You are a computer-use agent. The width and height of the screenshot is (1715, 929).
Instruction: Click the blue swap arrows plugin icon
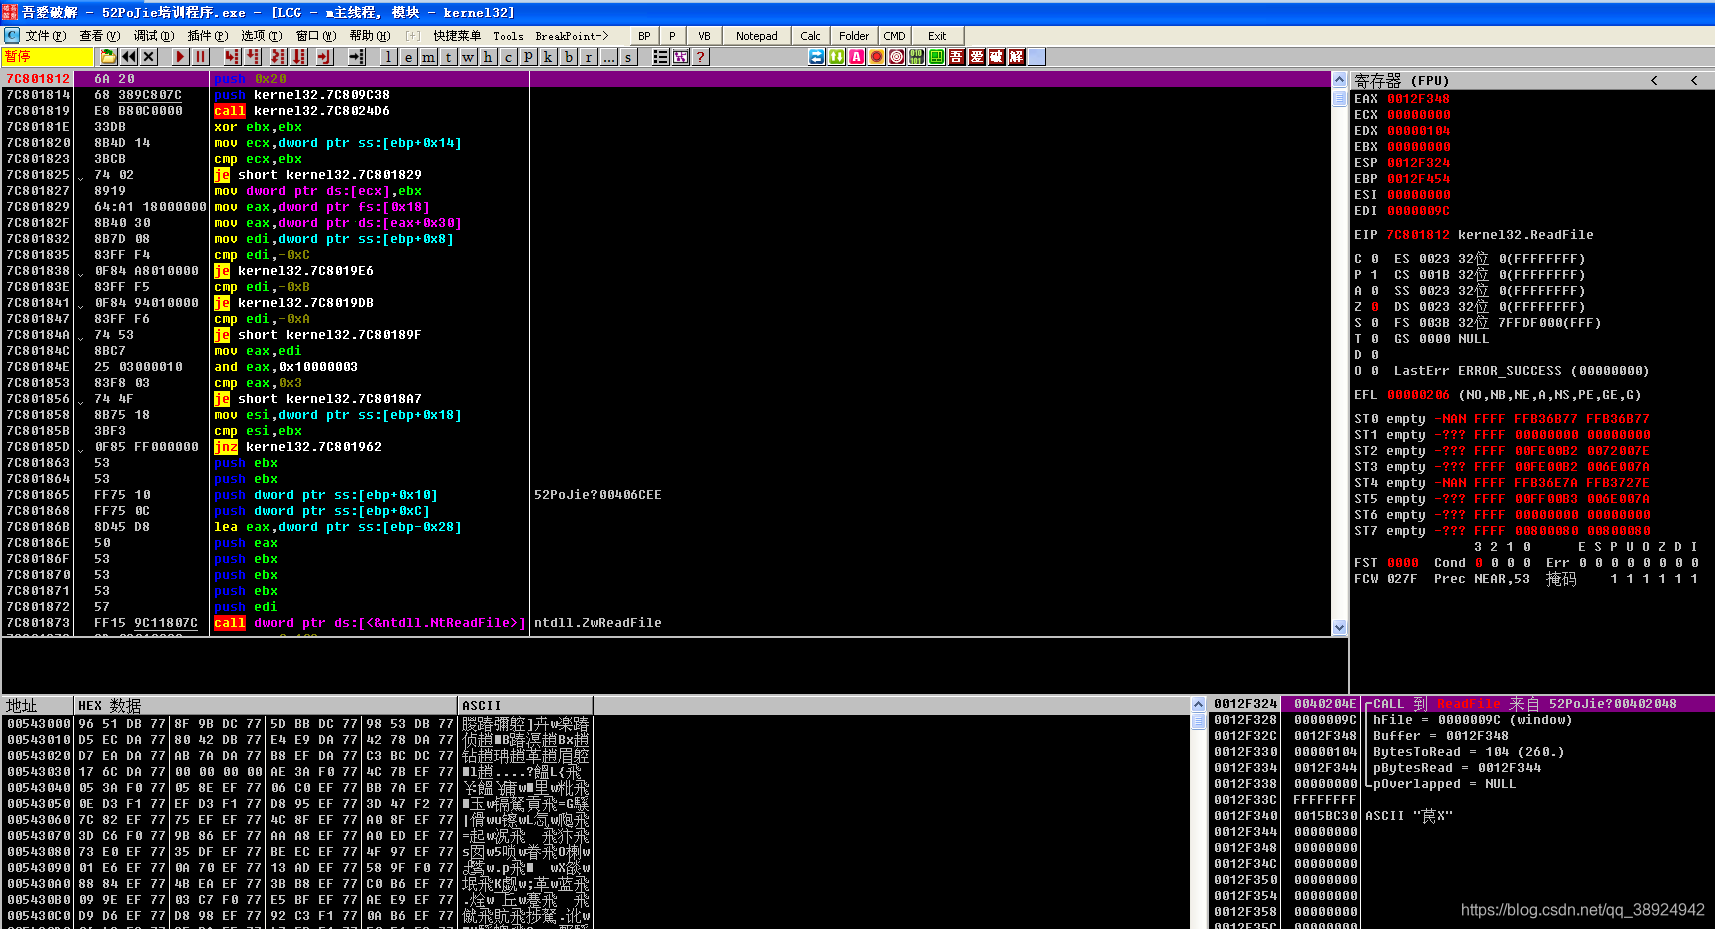click(817, 57)
